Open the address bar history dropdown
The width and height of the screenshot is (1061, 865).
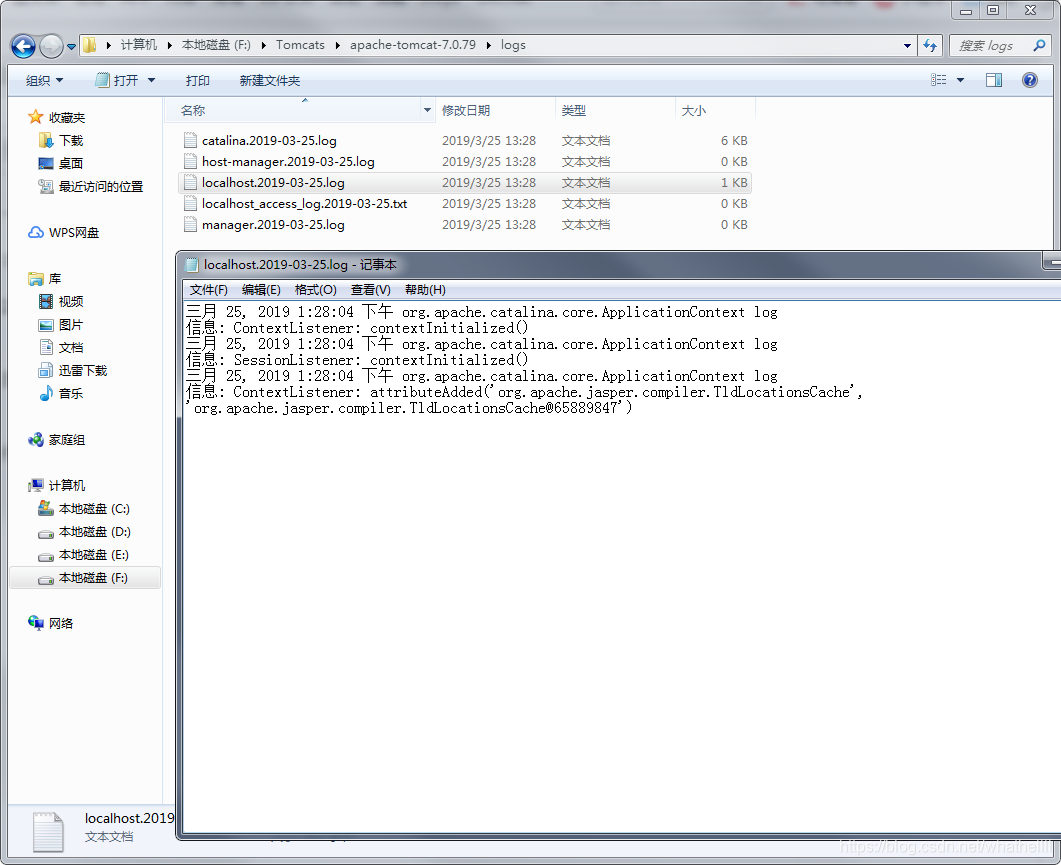[907, 45]
